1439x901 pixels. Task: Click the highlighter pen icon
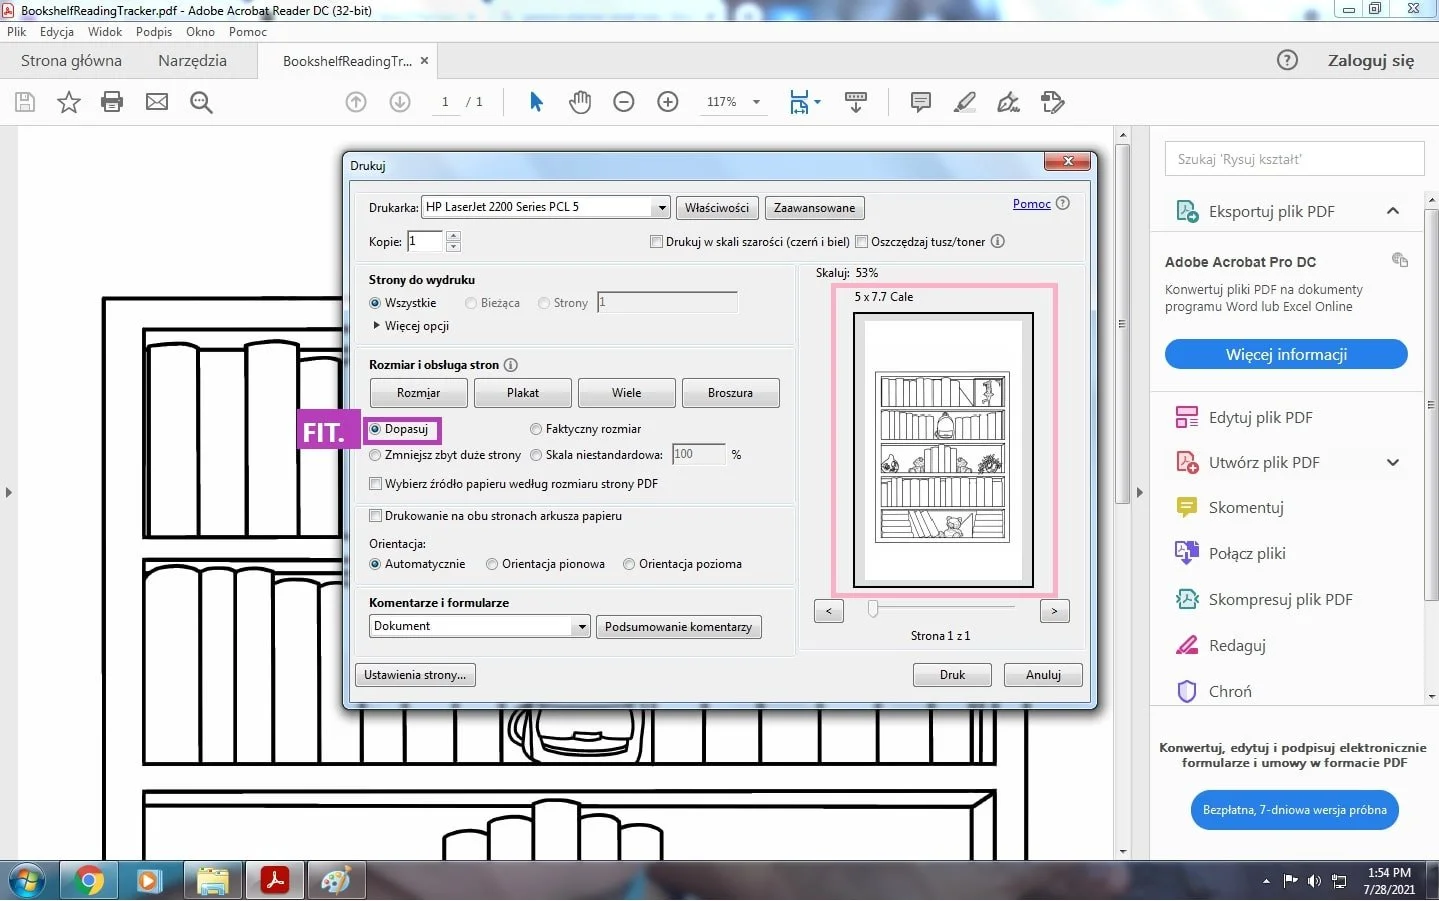tap(965, 102)
